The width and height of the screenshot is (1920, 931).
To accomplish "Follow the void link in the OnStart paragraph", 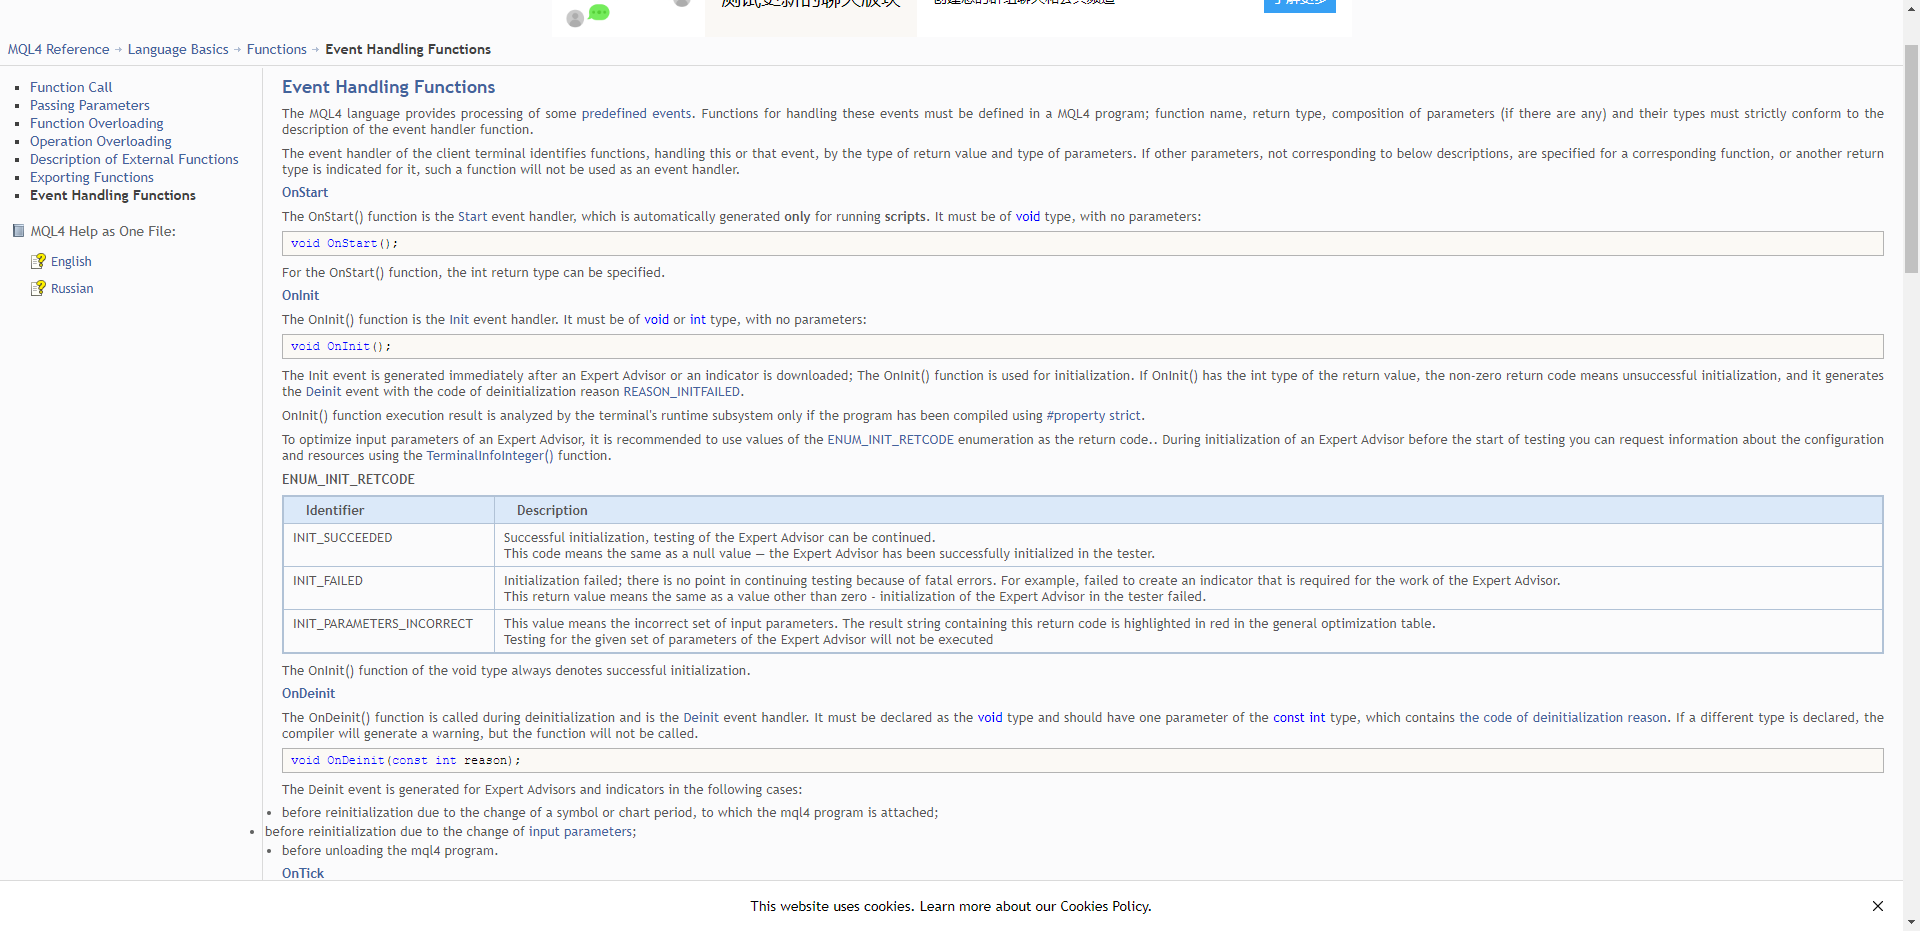I will pos(1028,216).
